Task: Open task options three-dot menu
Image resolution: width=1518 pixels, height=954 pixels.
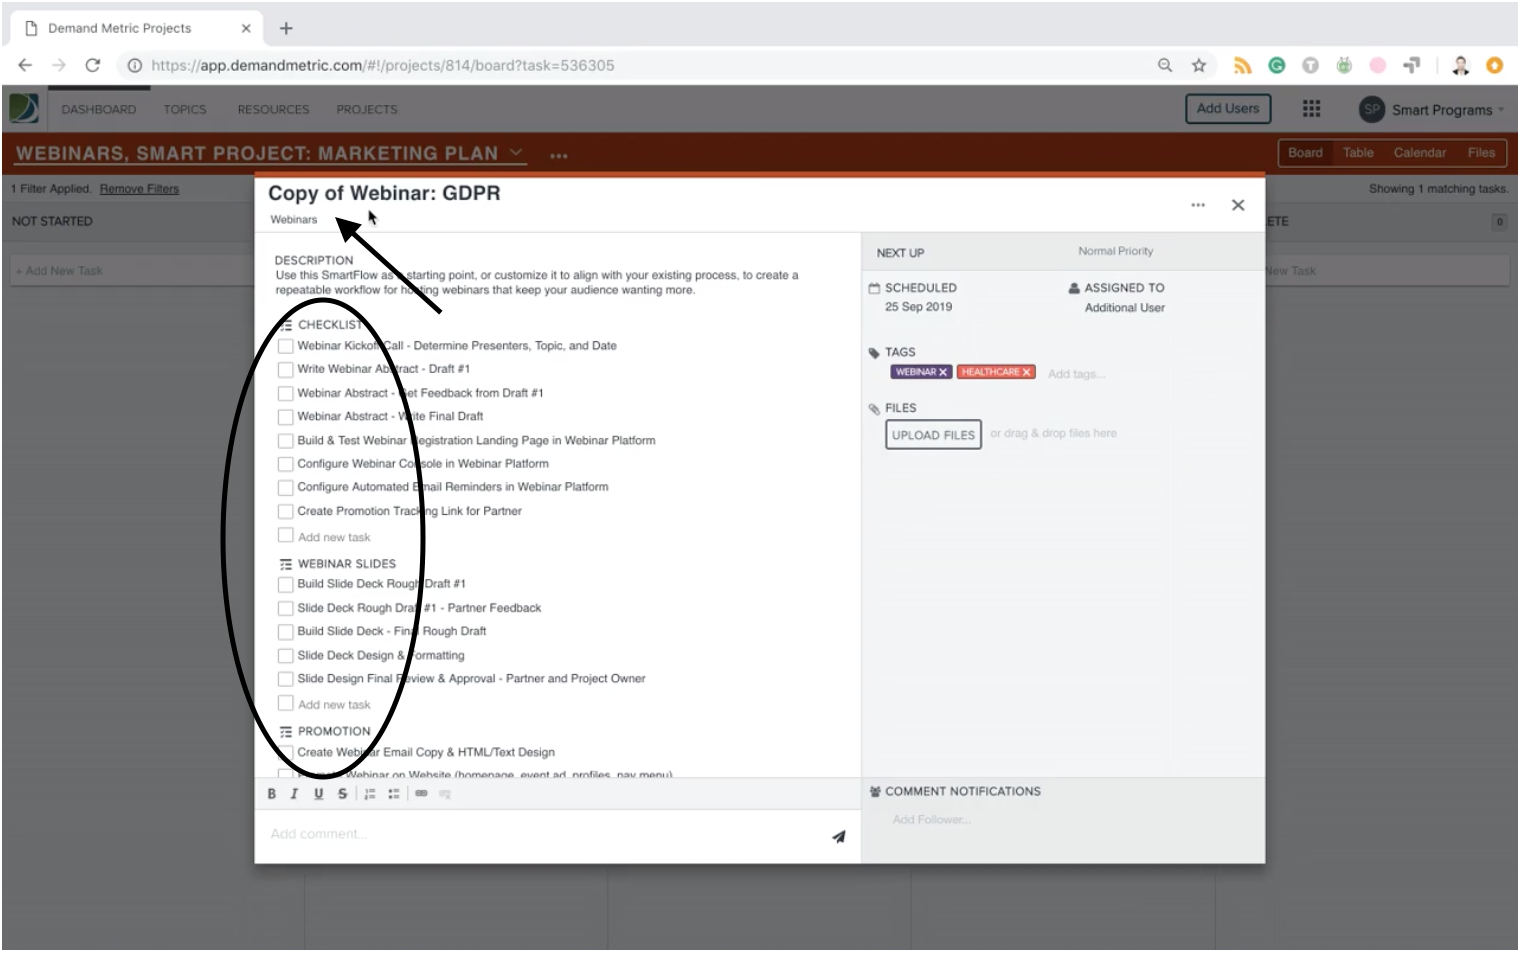Action: pos(1198,205)
